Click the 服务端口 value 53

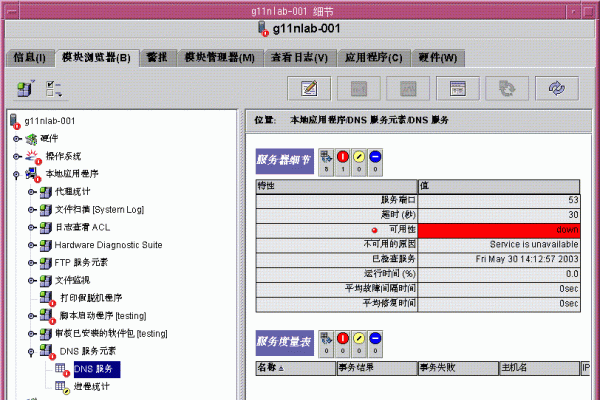[x=573, y=200]
